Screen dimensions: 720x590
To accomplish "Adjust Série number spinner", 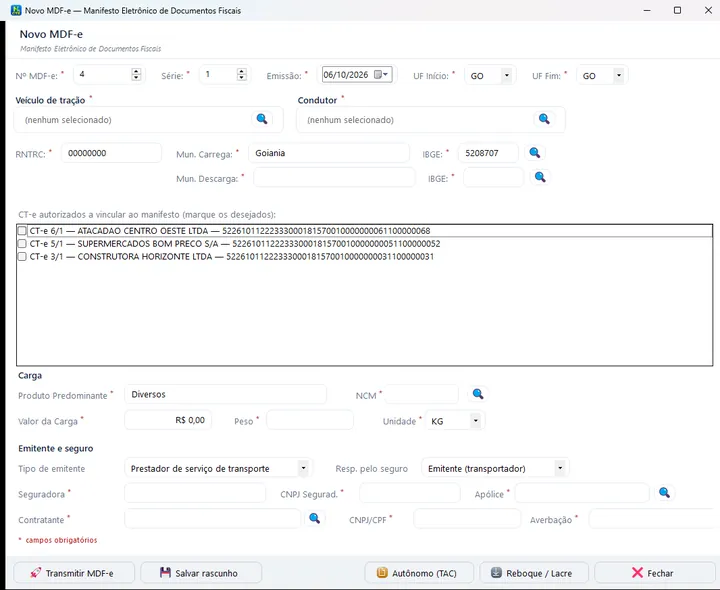I will (x=242, y=74).
